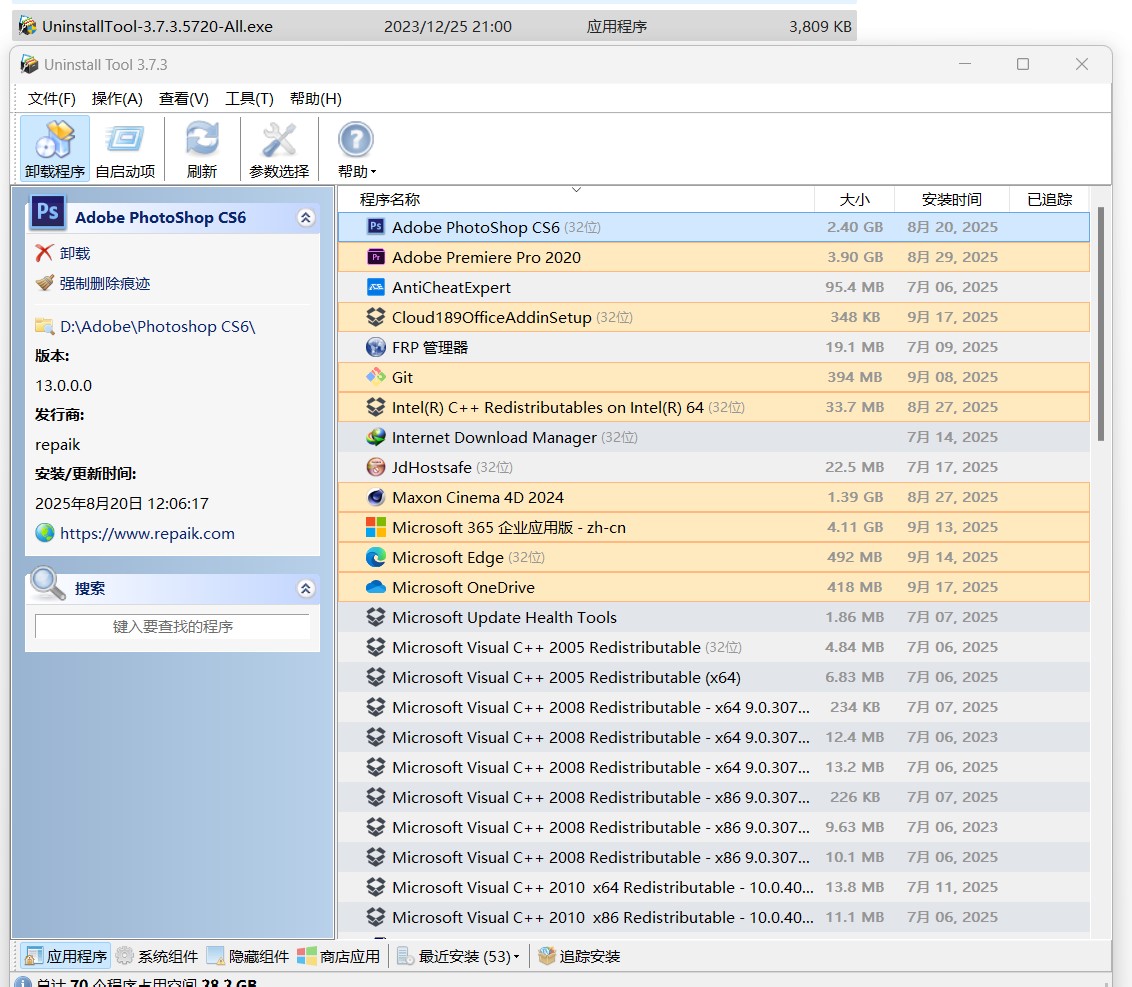The image size is (1132, 987).
Task: Click the Git program icon in list
Action: [376, 377]
